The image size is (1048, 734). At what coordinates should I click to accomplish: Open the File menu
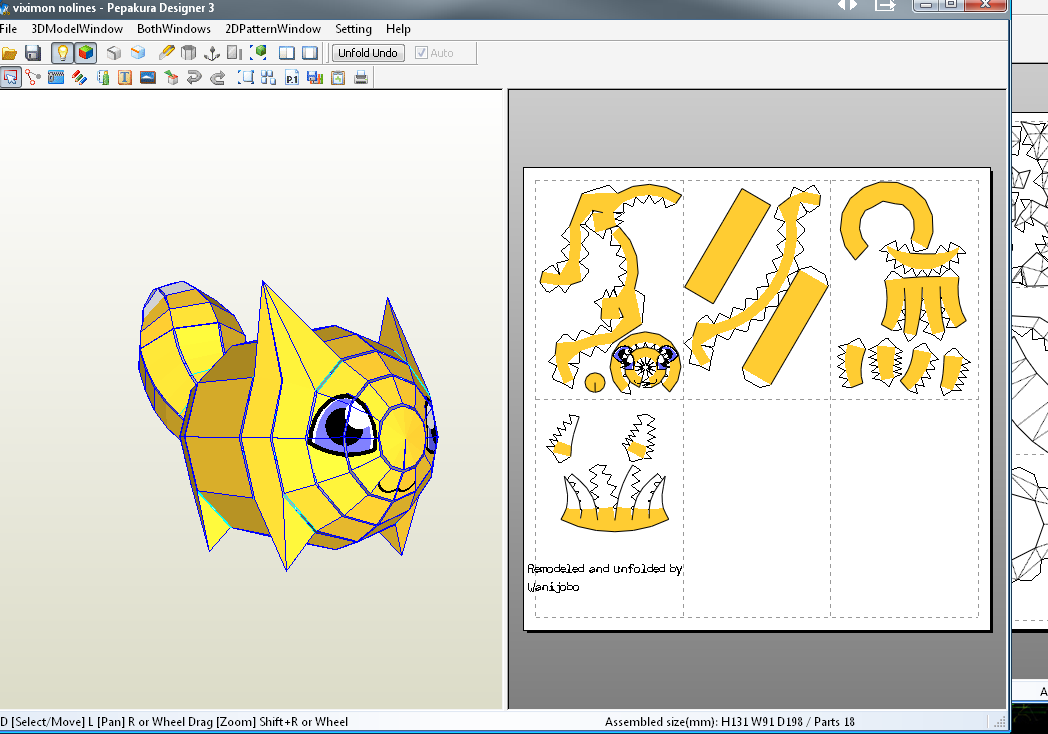tap(9, 29)
